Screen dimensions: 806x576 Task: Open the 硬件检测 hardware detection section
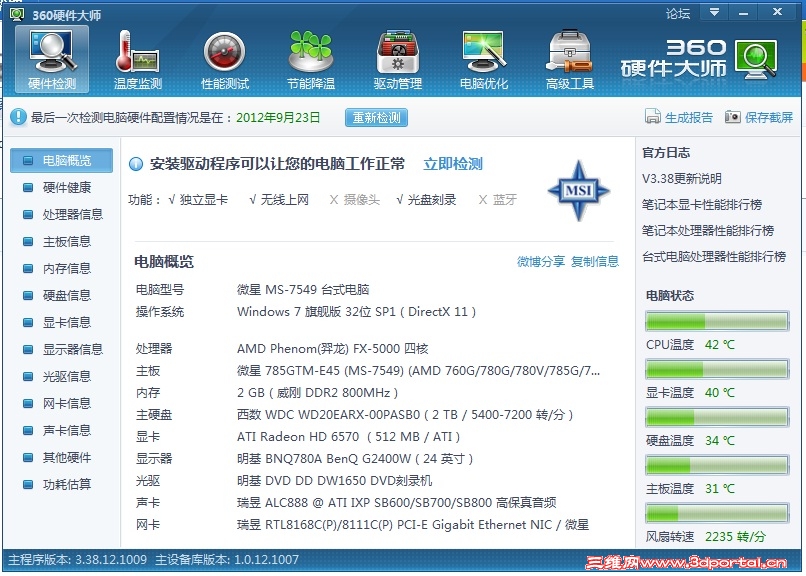pos(52,60)
